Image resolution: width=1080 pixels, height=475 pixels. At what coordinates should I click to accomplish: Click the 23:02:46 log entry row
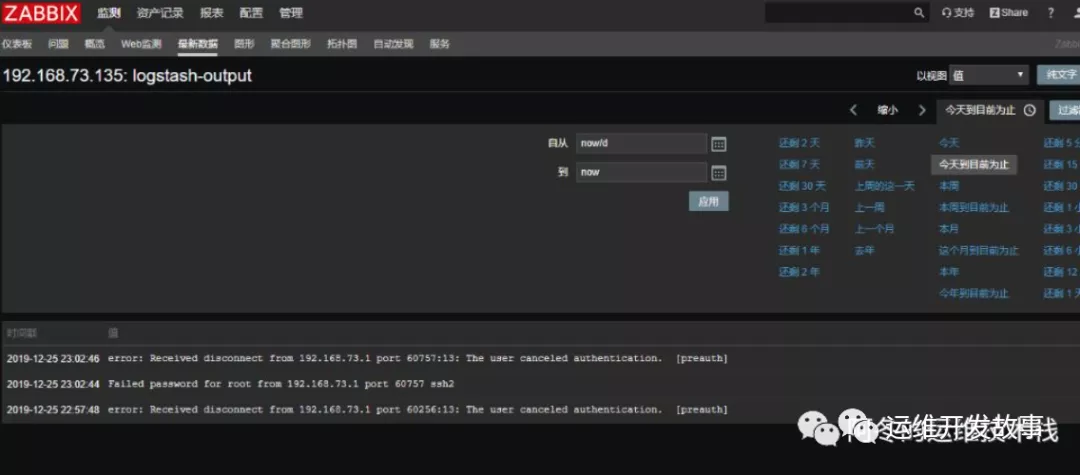(x=540, y=359)
